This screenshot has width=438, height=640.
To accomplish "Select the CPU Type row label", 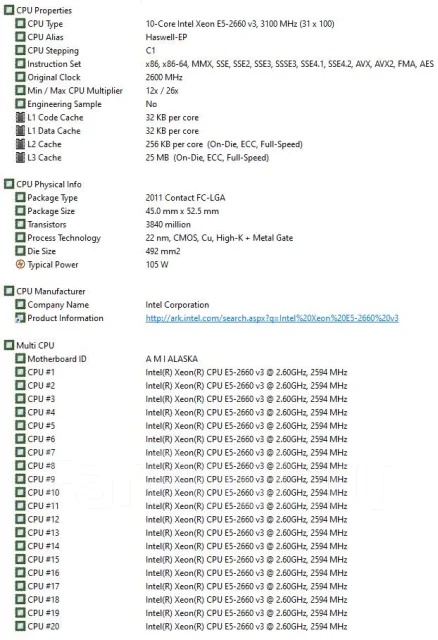I will pyautogui.click(x=45, y=24).
